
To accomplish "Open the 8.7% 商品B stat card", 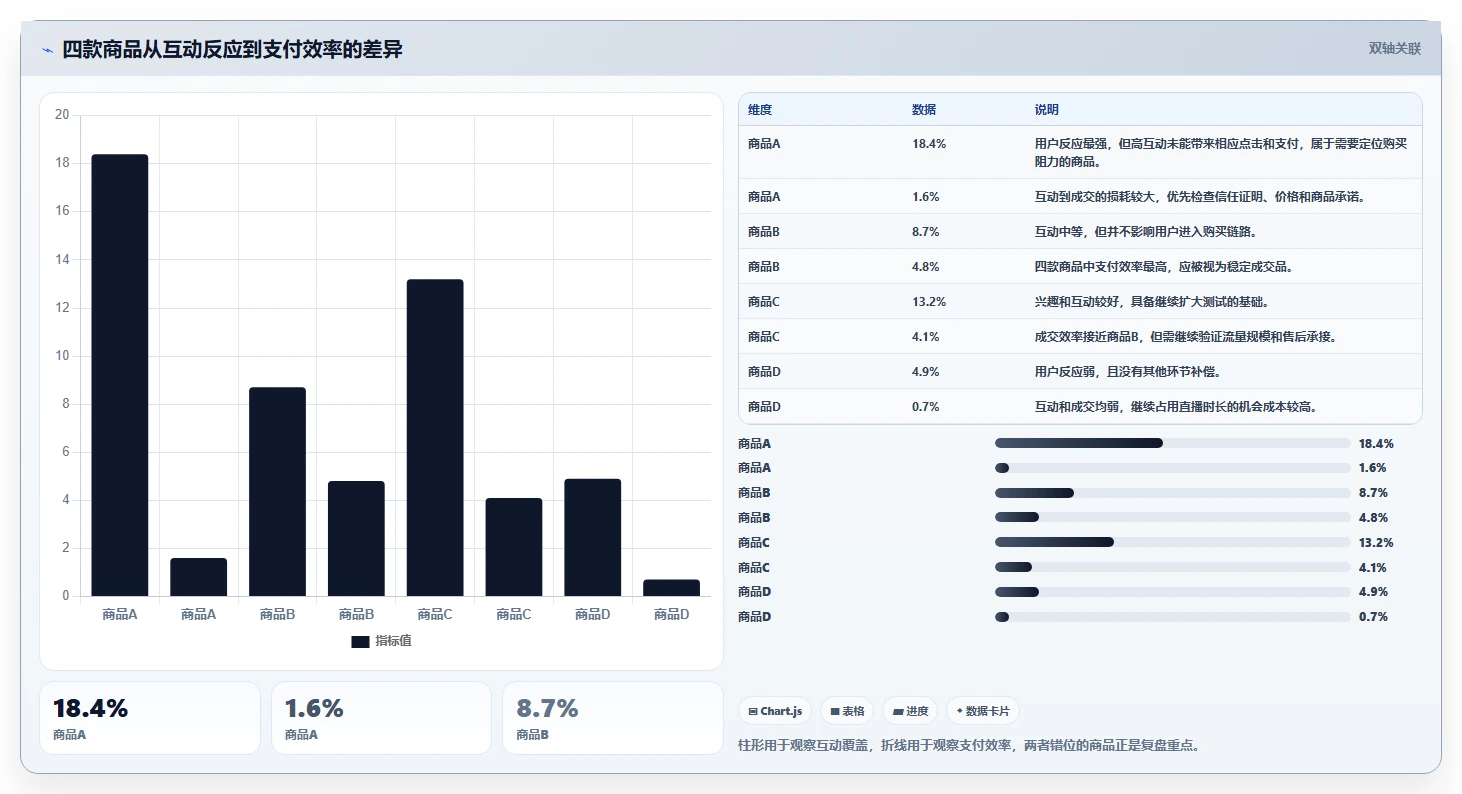I will coord(612,718).
